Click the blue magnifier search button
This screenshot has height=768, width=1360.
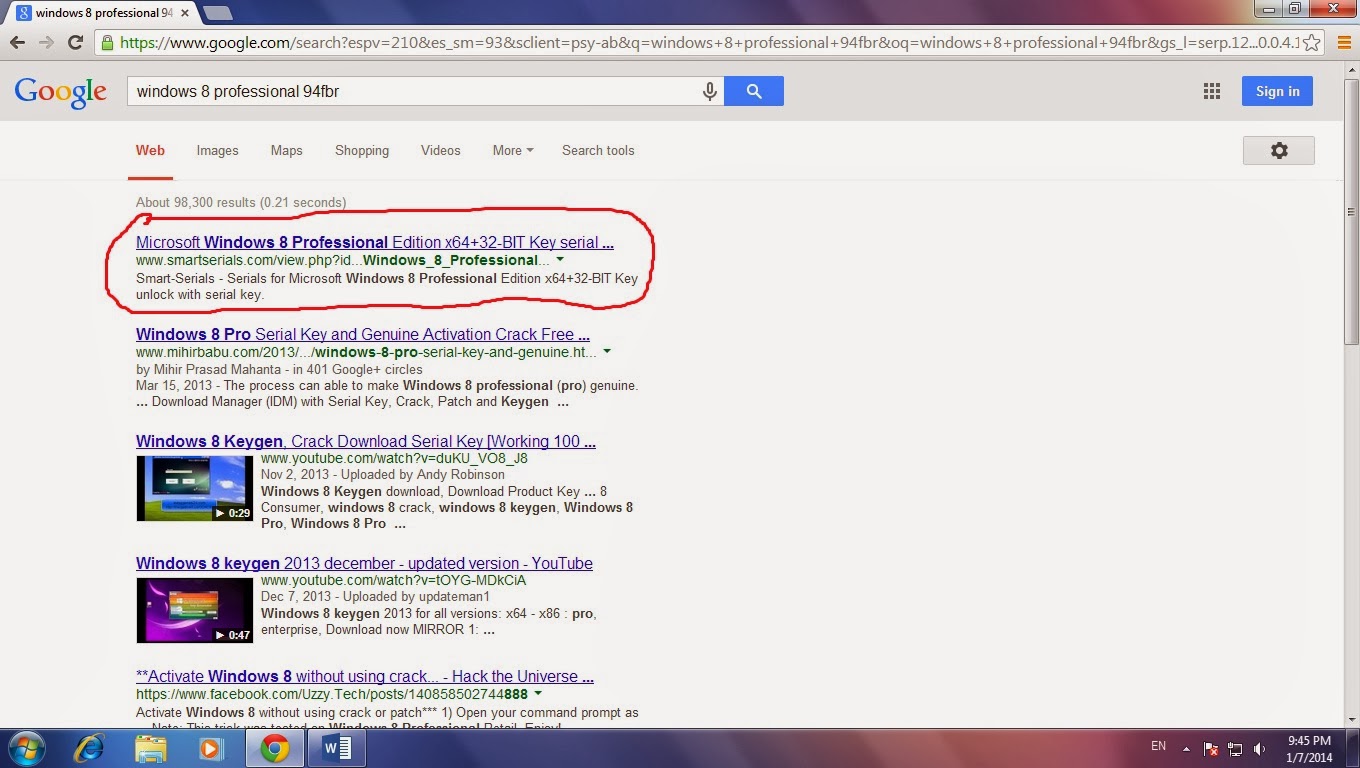[x=754, y=91]
